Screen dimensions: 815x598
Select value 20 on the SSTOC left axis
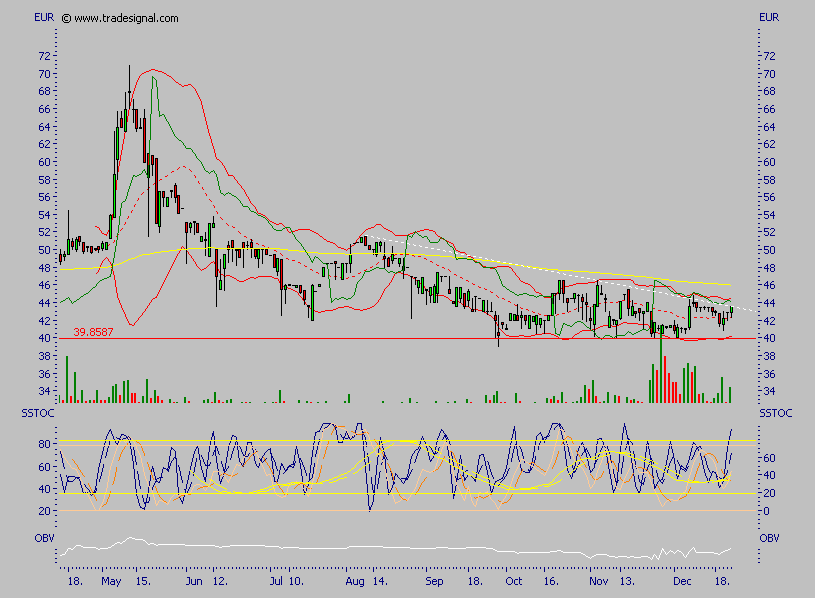[45, 511]
